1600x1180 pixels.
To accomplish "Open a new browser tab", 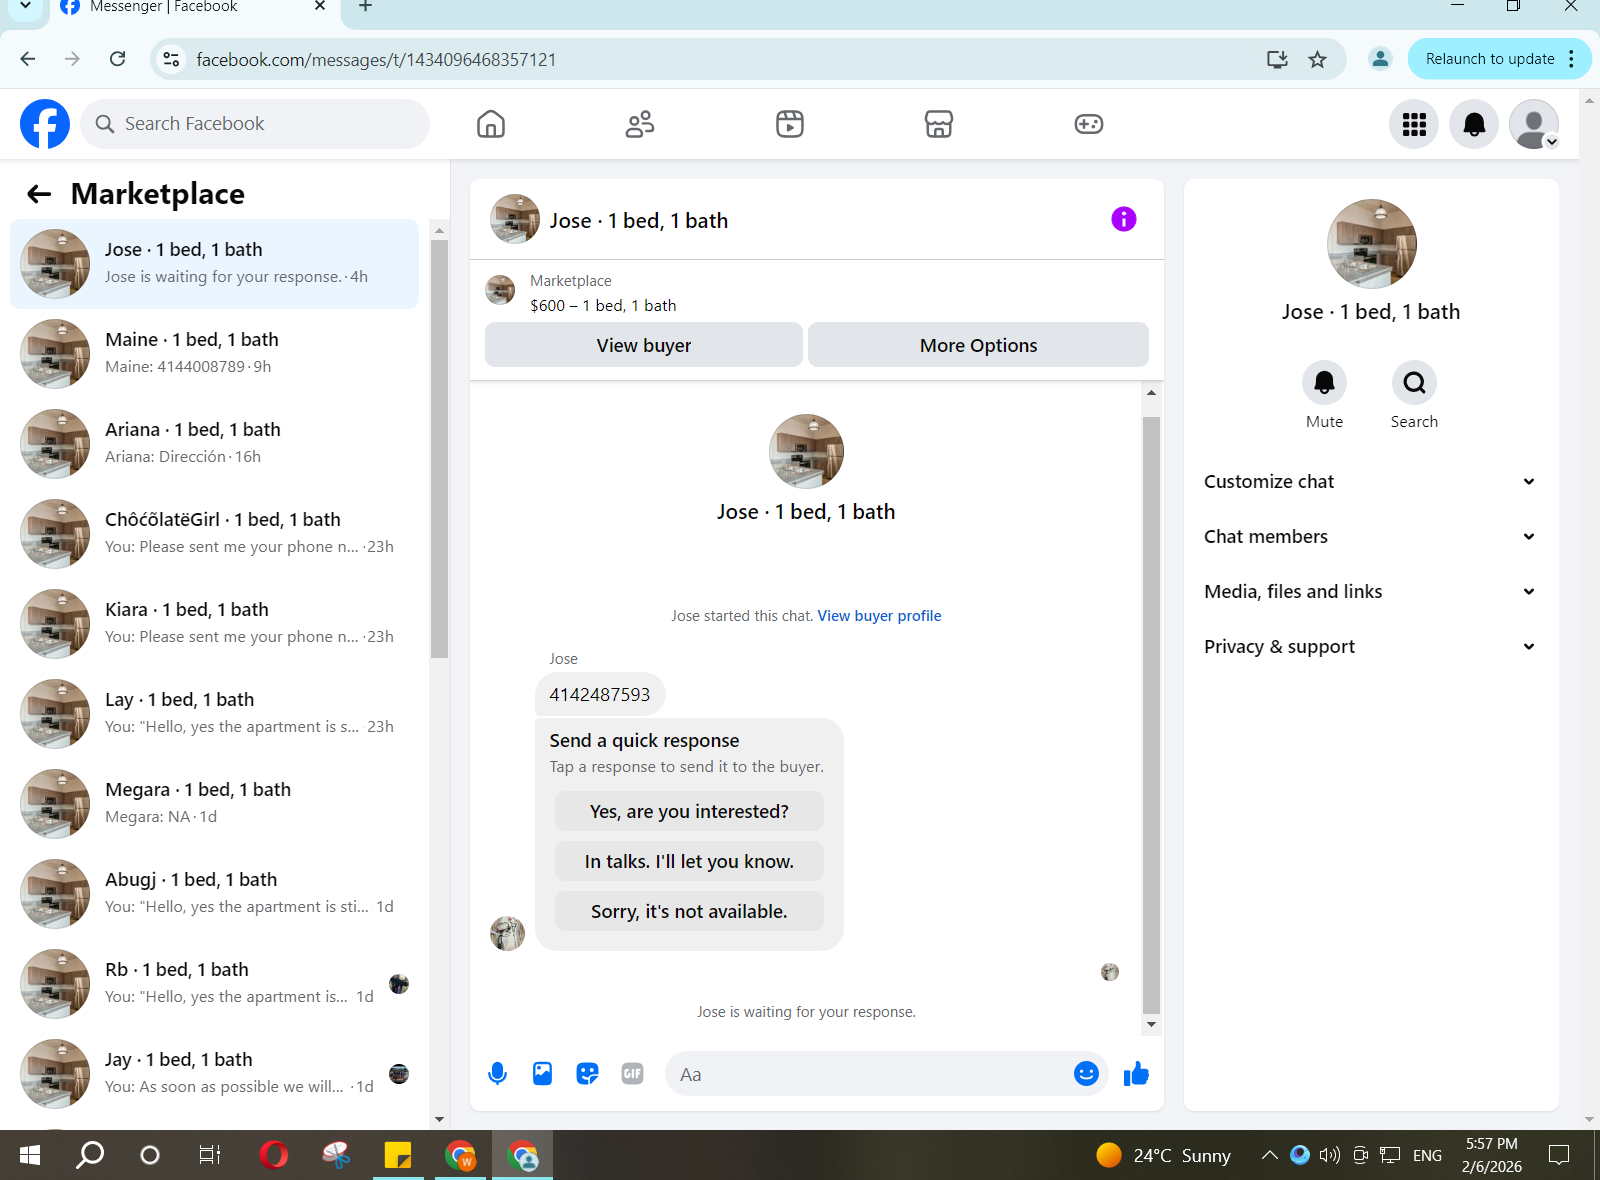I will 365,7.
